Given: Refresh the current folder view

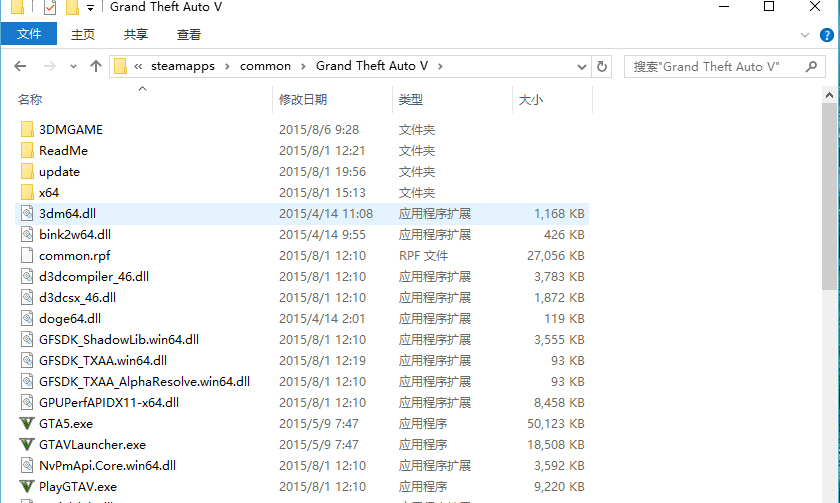Looking at the screenshot, I should [602, 66].
